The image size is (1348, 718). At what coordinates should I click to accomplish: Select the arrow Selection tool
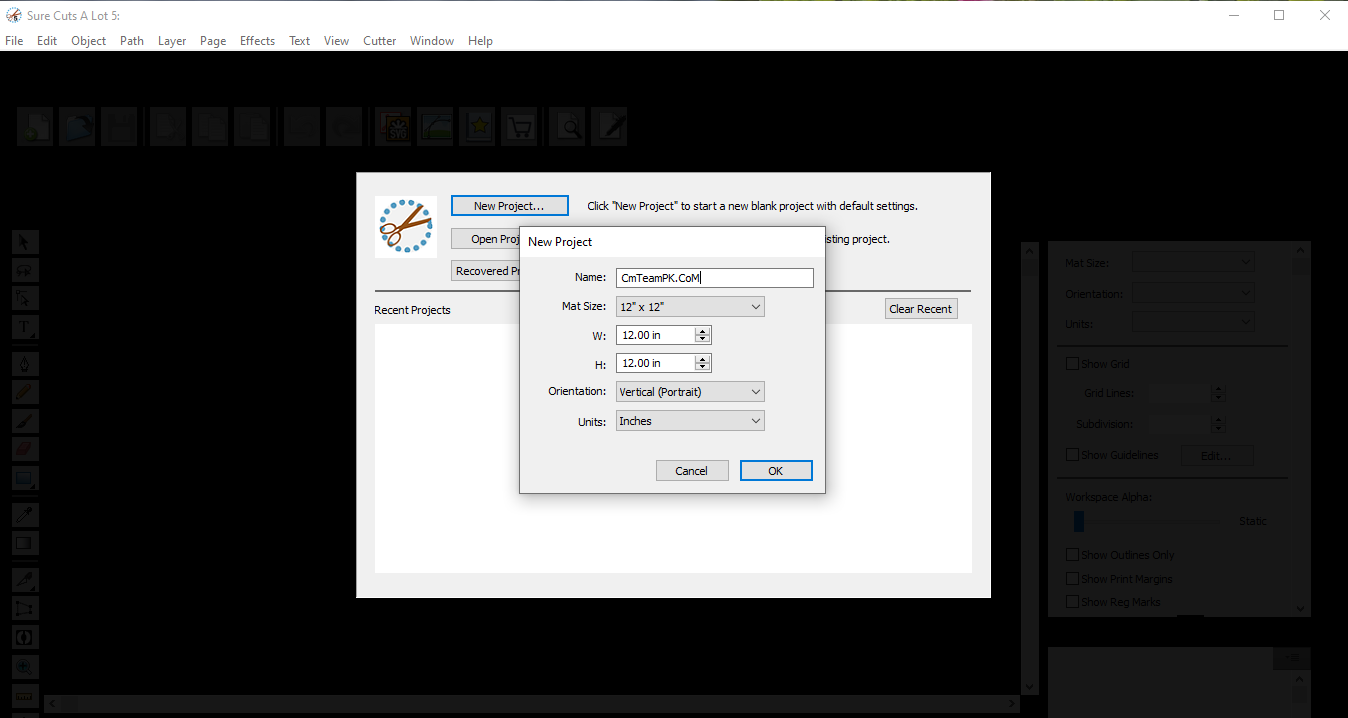click(x=25, y=242)
